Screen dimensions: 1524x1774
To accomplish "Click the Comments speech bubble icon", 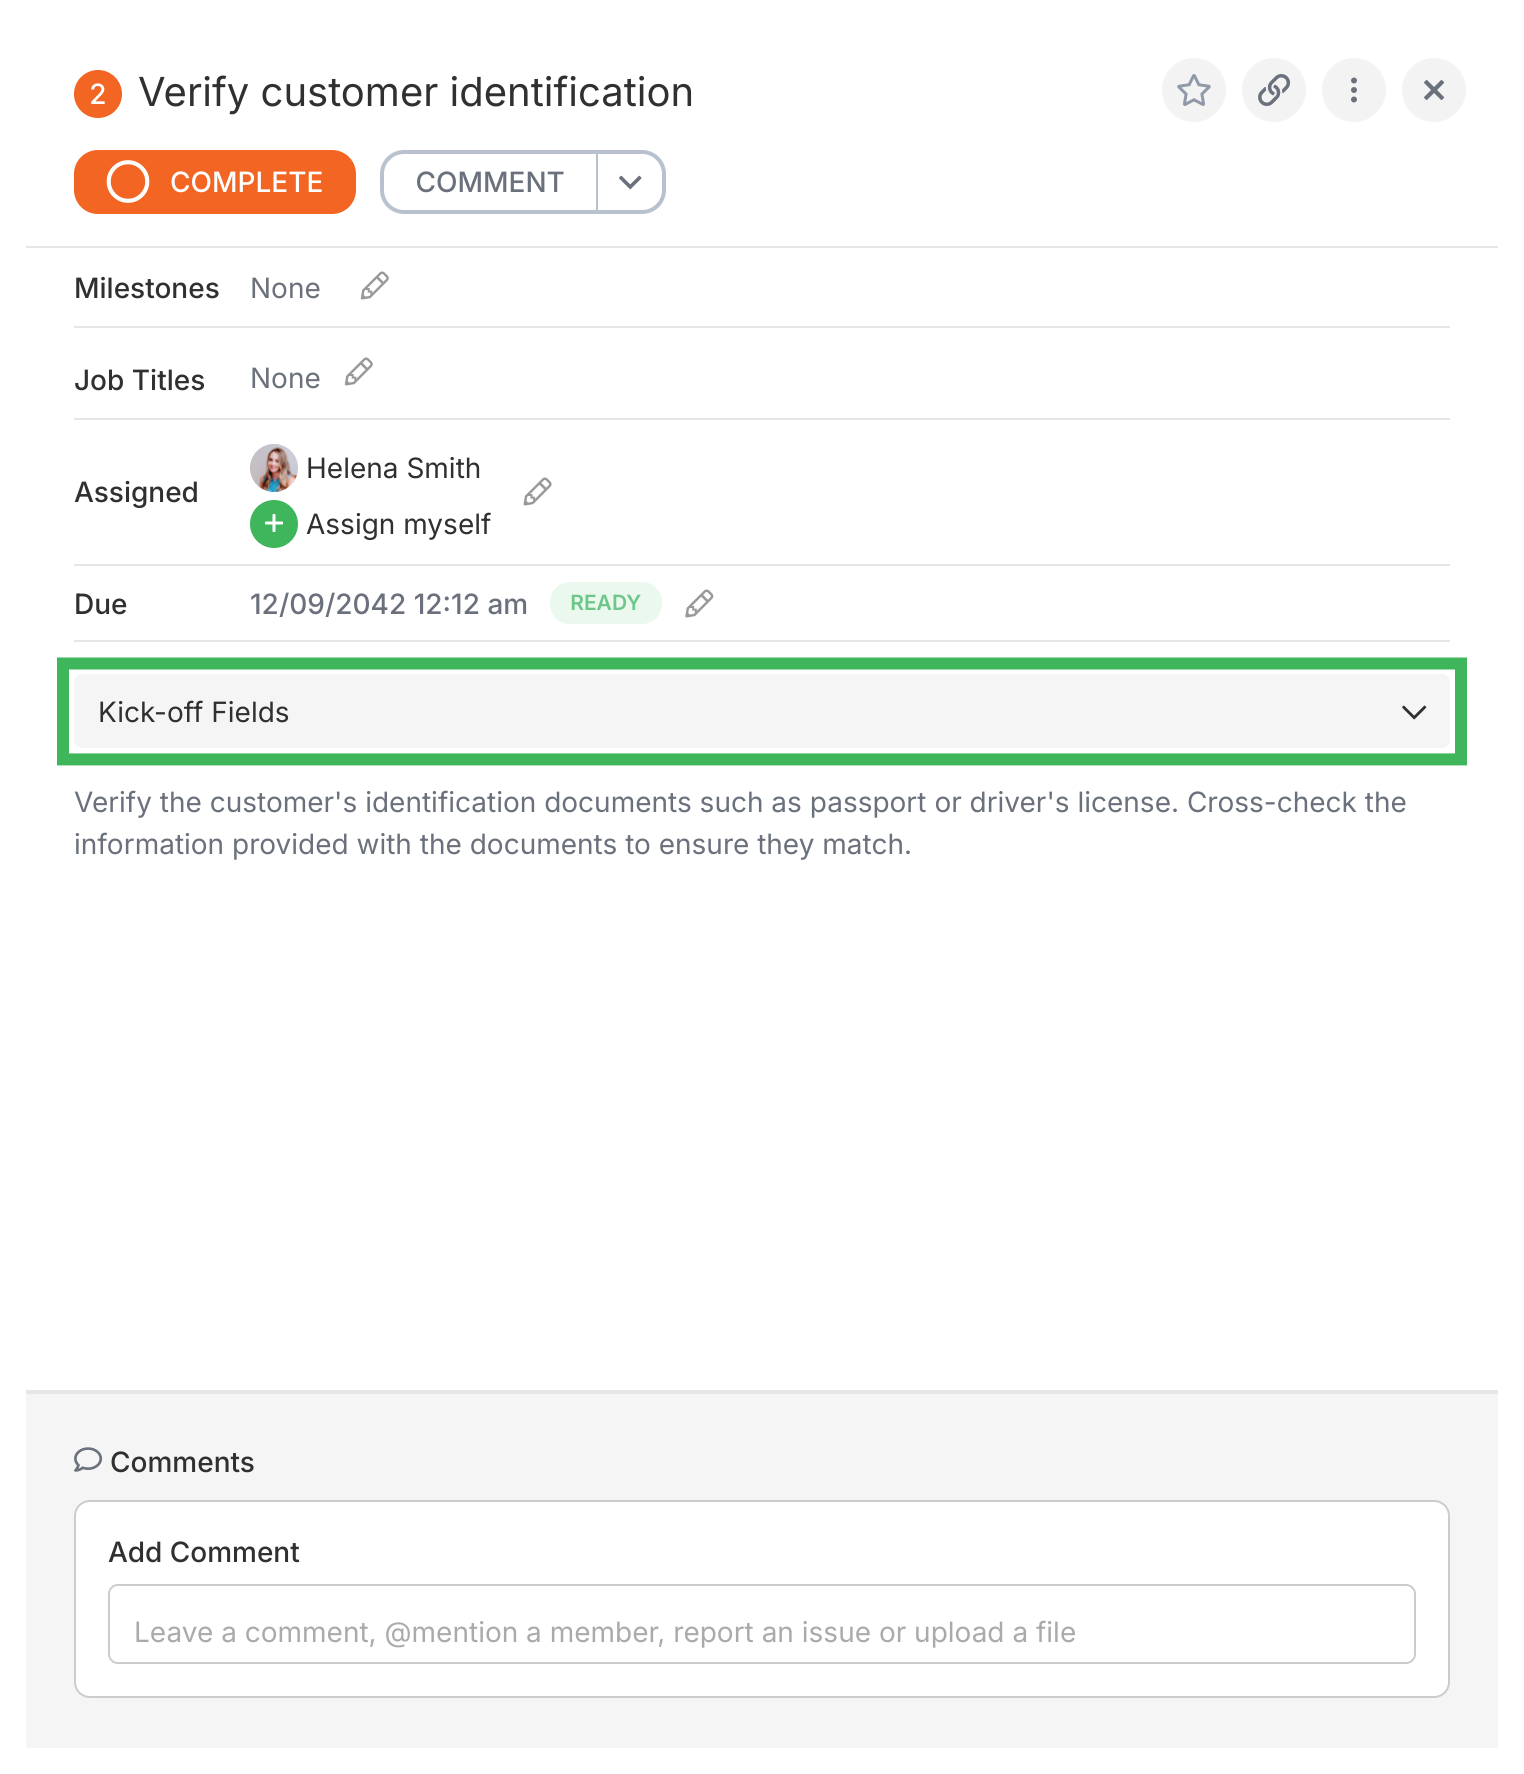I will click(89, 1460).
